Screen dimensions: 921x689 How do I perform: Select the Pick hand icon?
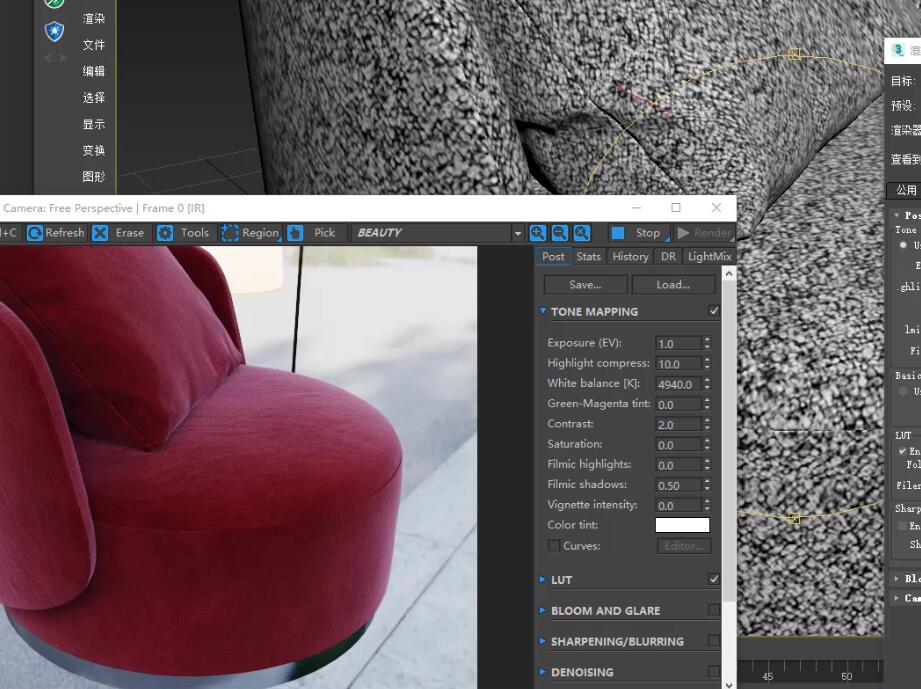coord(295,233)
